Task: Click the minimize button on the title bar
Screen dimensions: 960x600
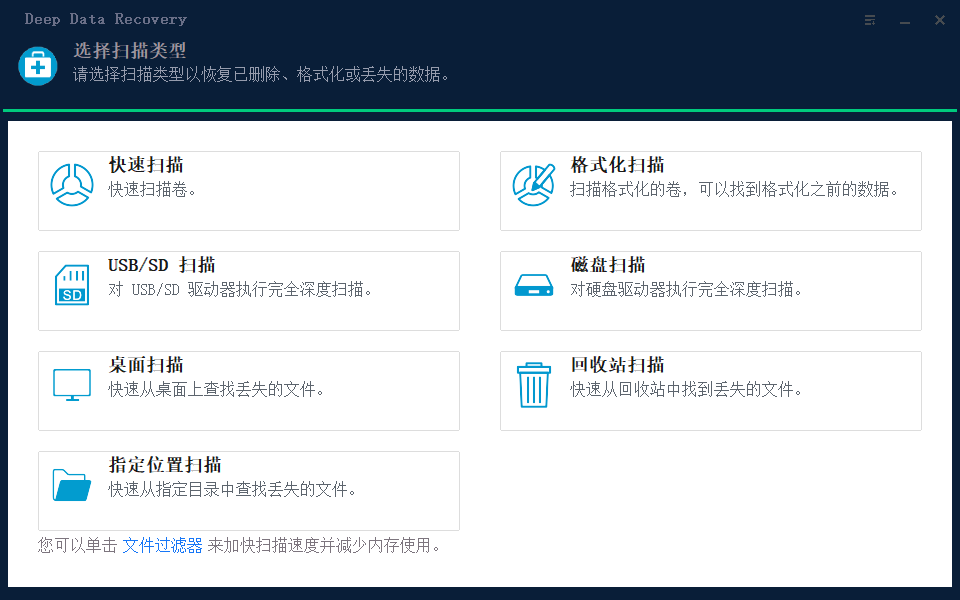Action: [904, 19]
